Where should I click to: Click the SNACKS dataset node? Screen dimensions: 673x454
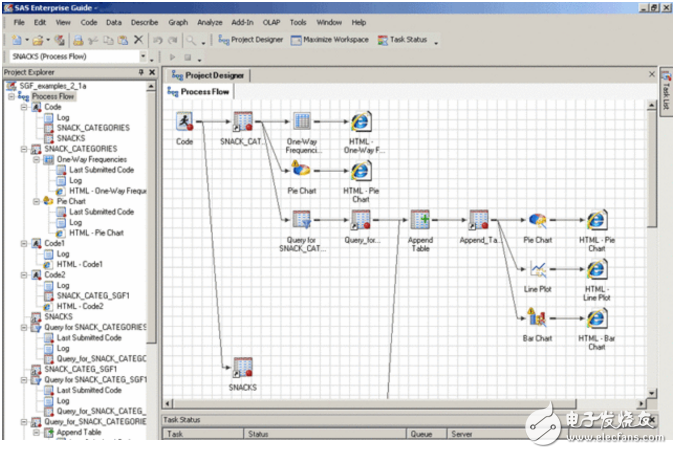(242, 367)
